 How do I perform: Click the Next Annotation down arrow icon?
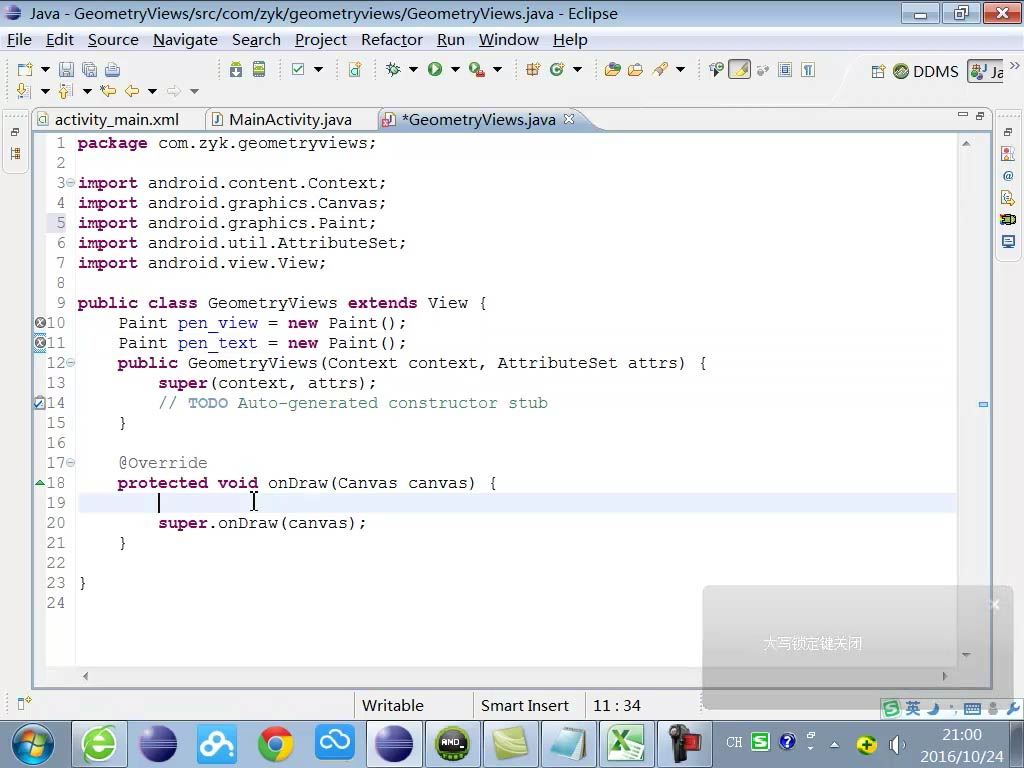pyautogui.click(x=23, y=91)
